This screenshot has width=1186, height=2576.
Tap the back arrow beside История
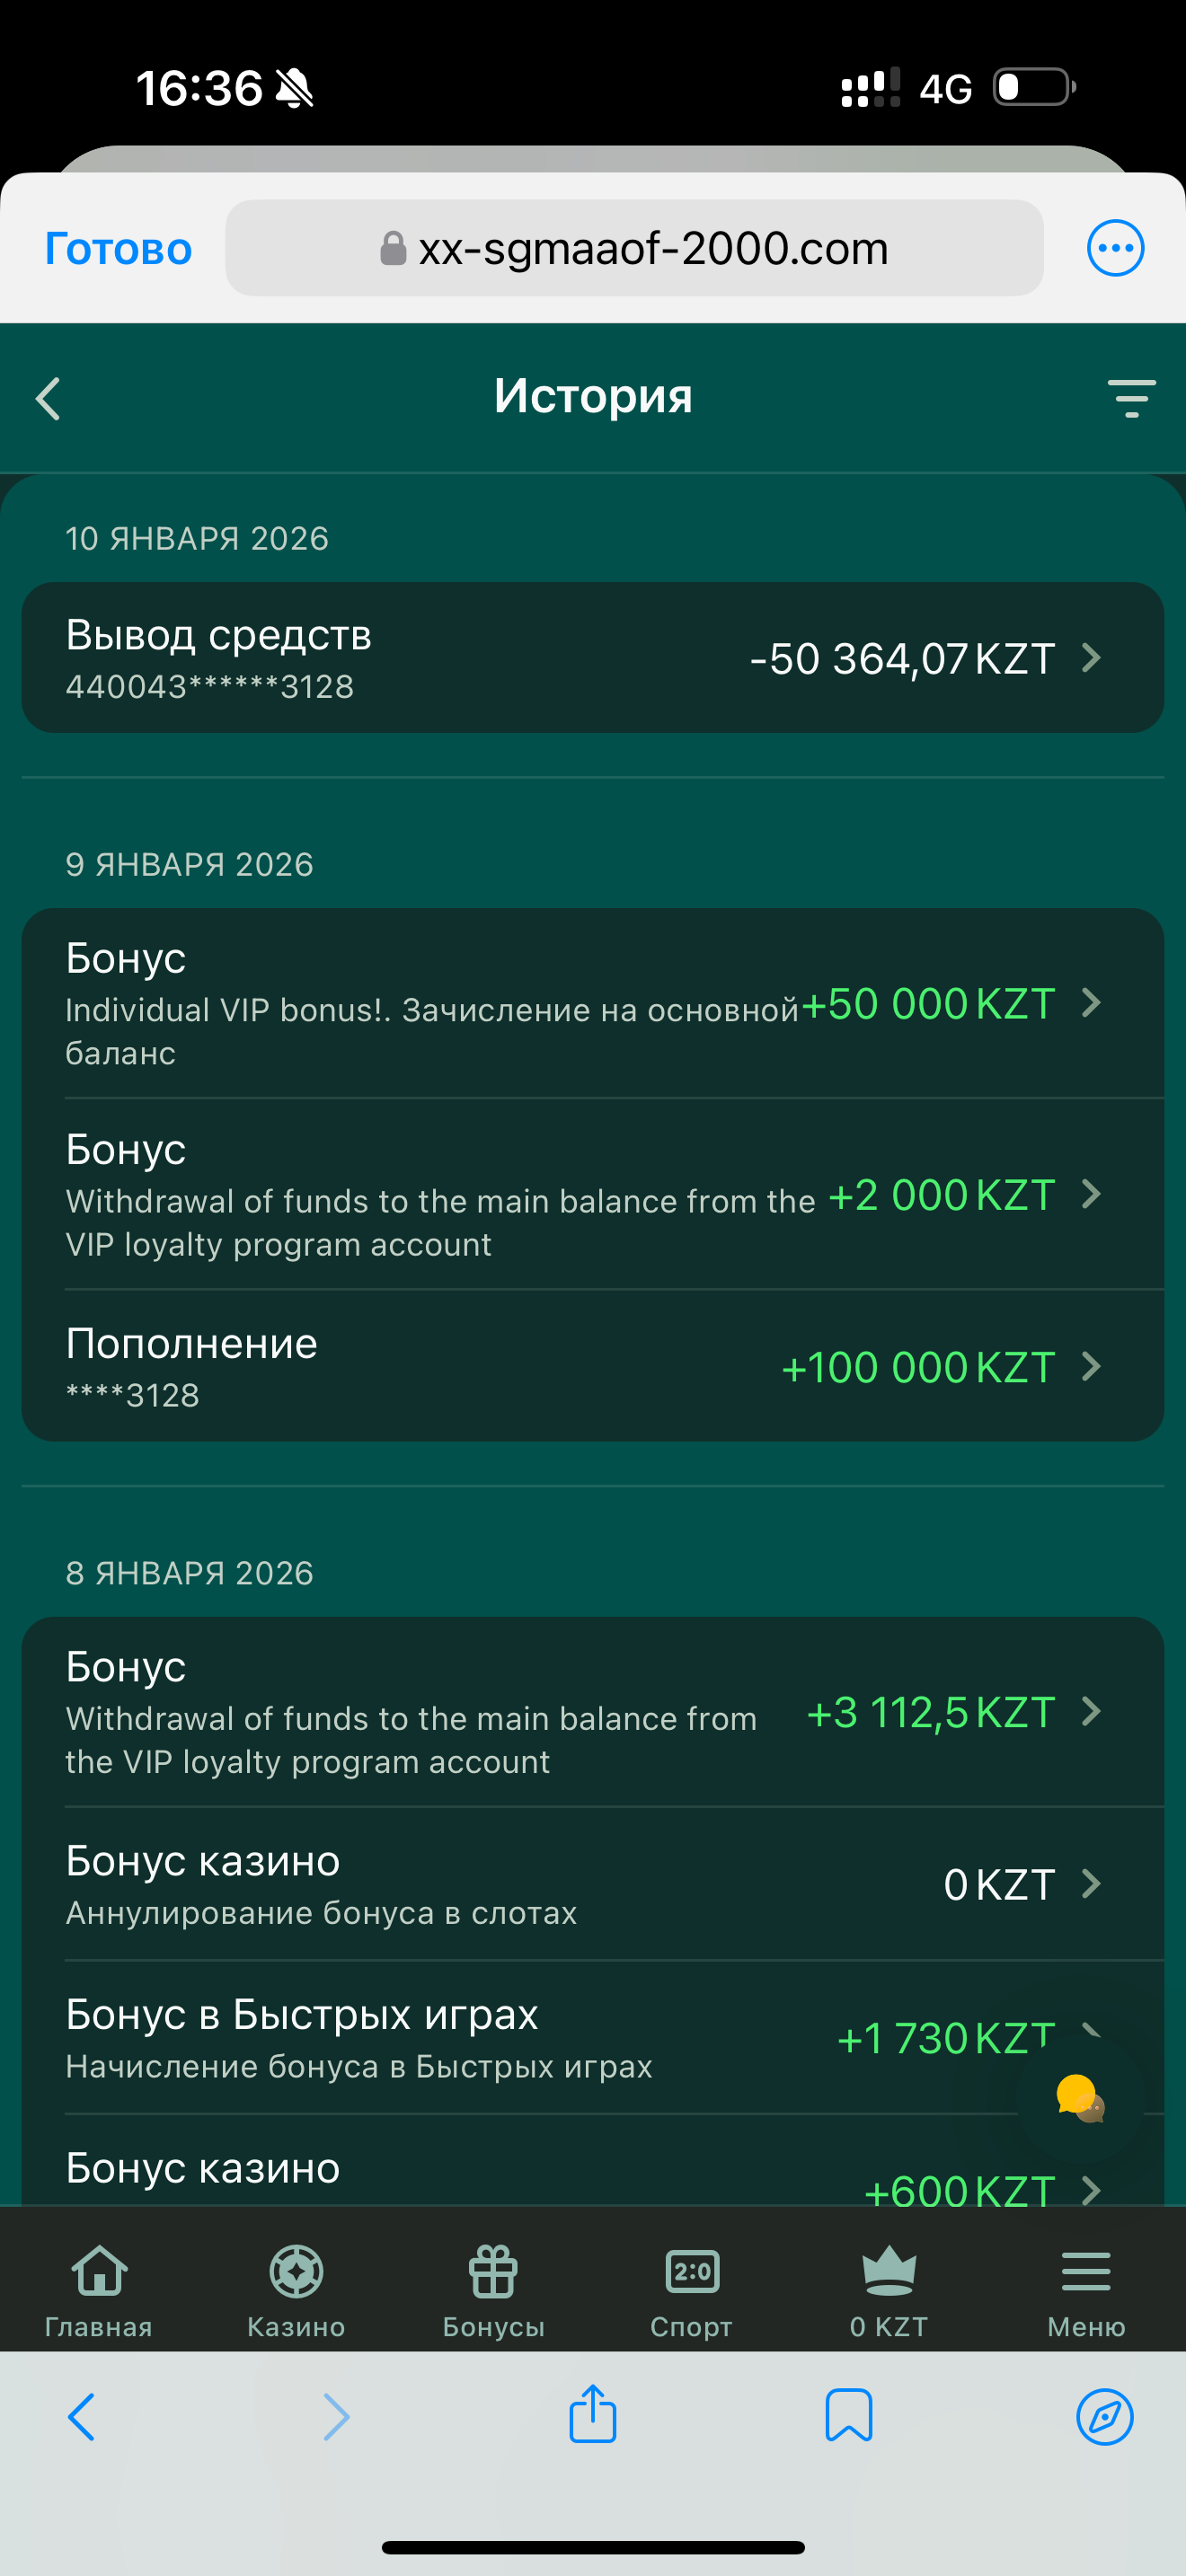(x=49, y=398)
